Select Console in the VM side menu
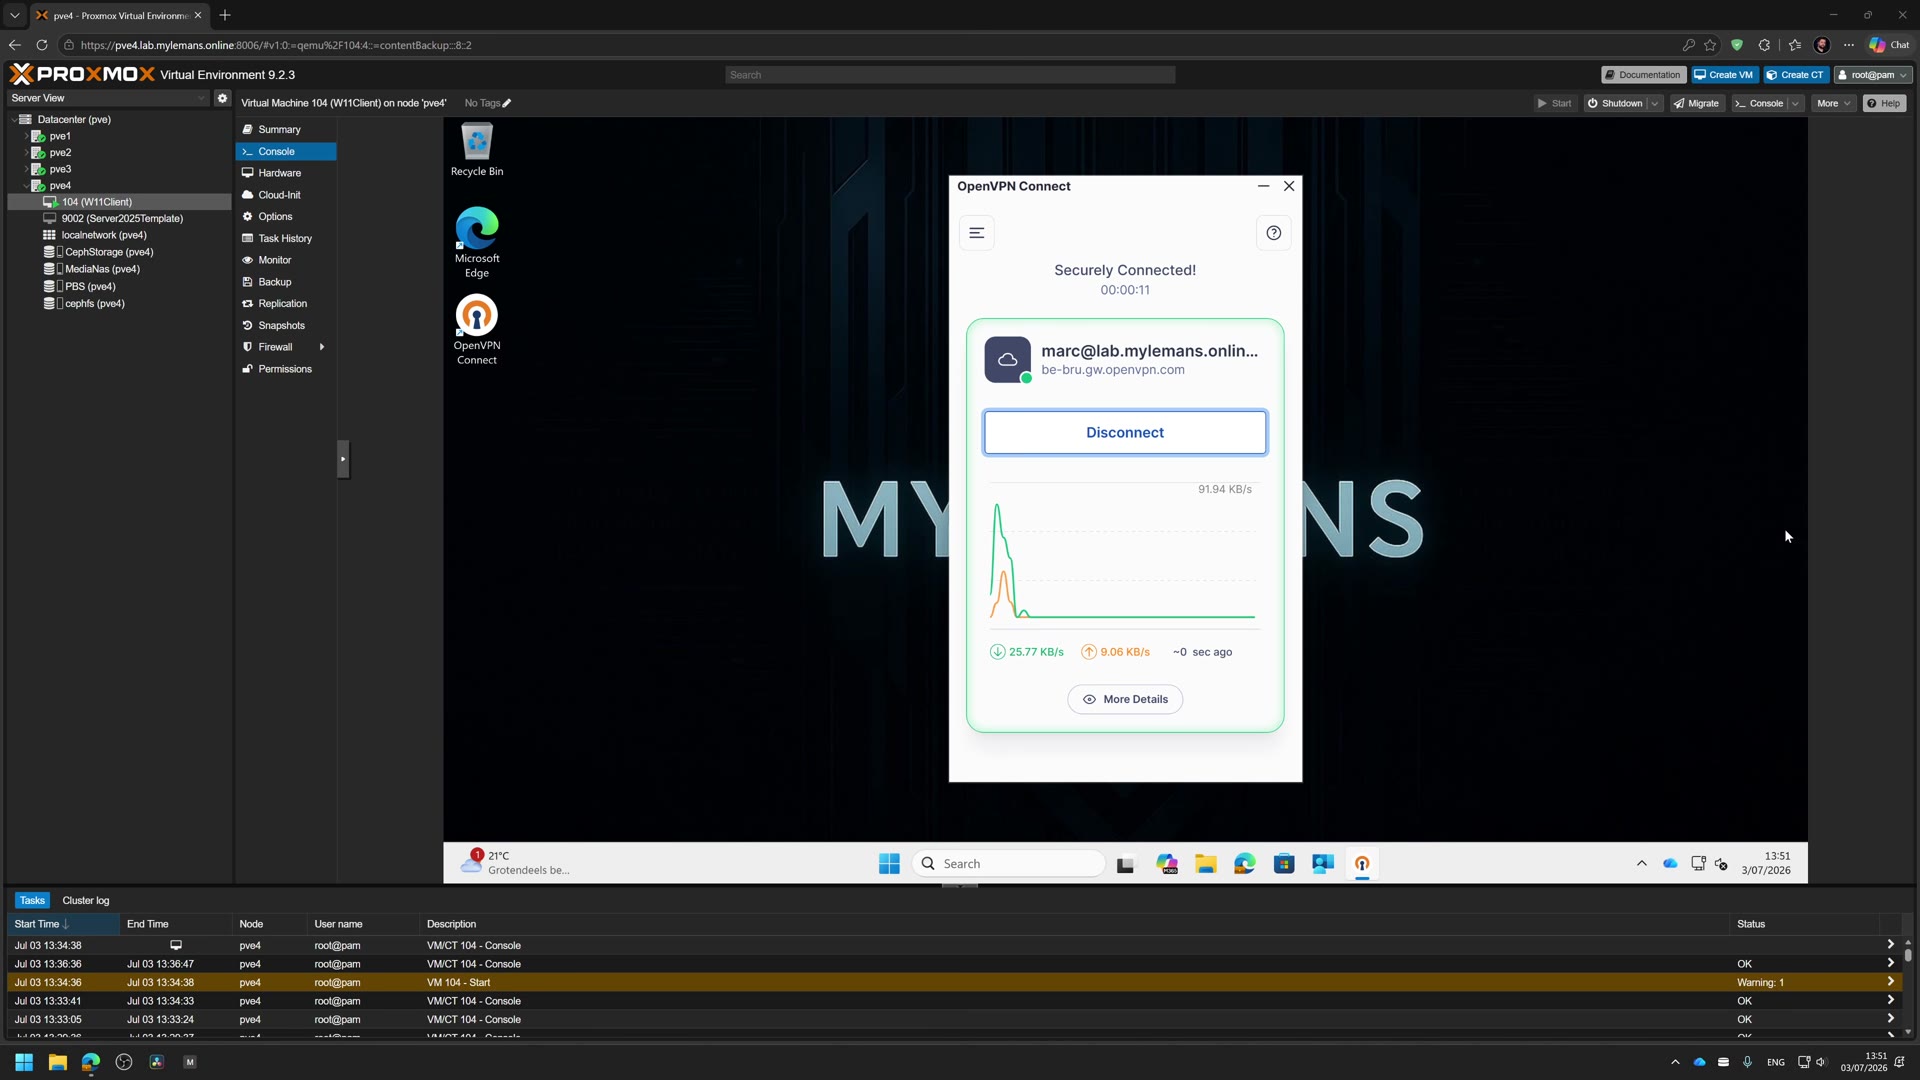Screen dimensions: 1920x1080 click(286, 152)
